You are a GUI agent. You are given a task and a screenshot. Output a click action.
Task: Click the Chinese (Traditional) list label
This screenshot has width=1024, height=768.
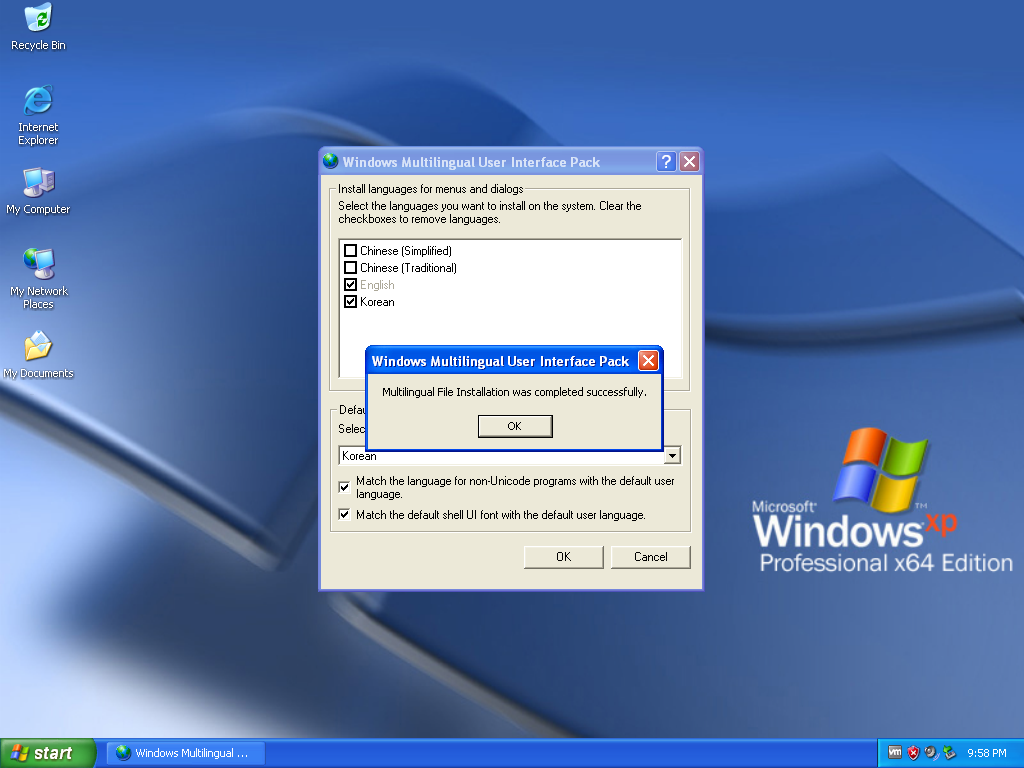408,268
